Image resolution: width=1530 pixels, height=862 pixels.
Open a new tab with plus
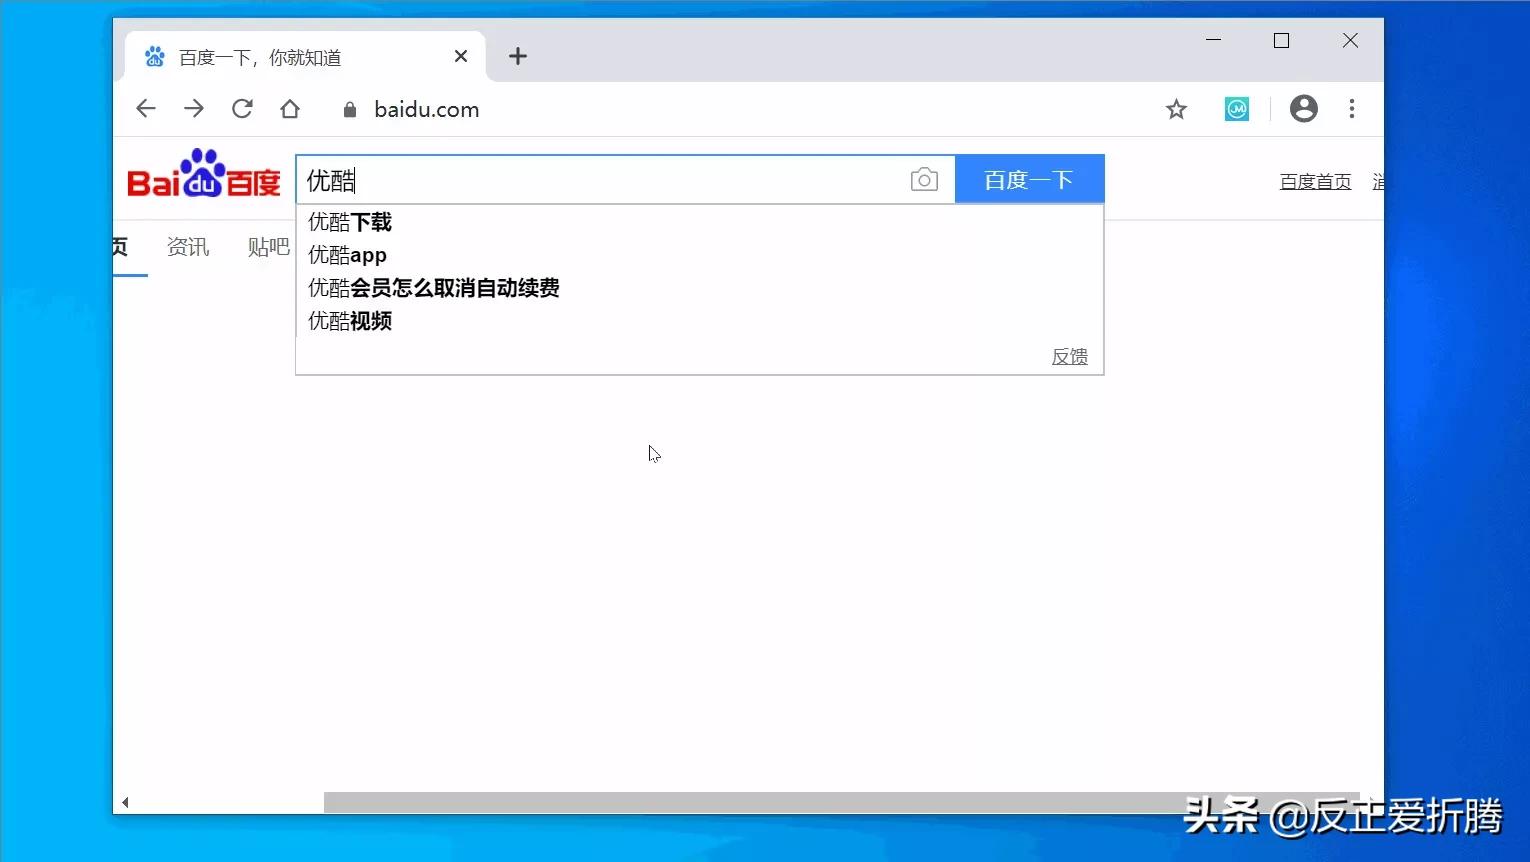pos(518,56)
